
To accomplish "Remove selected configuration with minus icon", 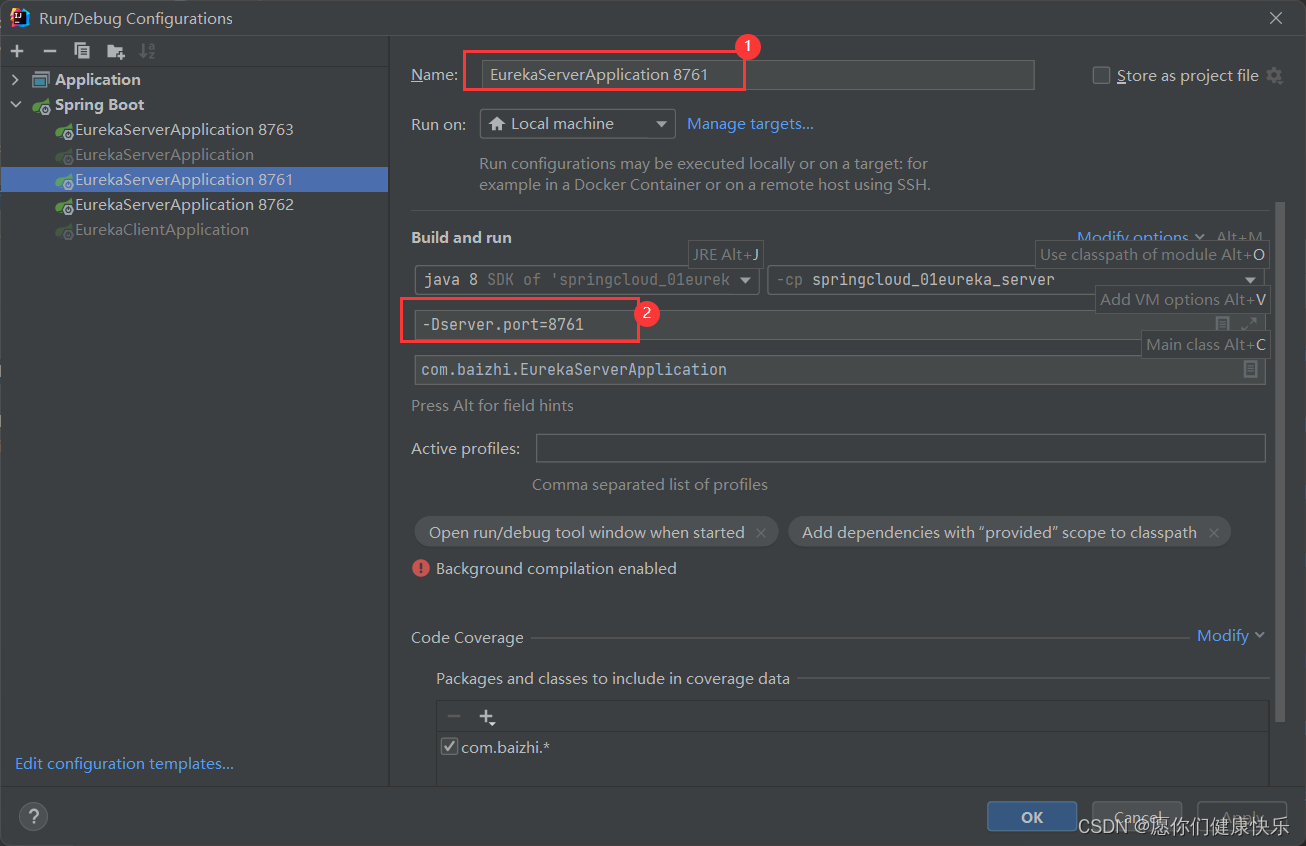I will [x=49, y=51].
